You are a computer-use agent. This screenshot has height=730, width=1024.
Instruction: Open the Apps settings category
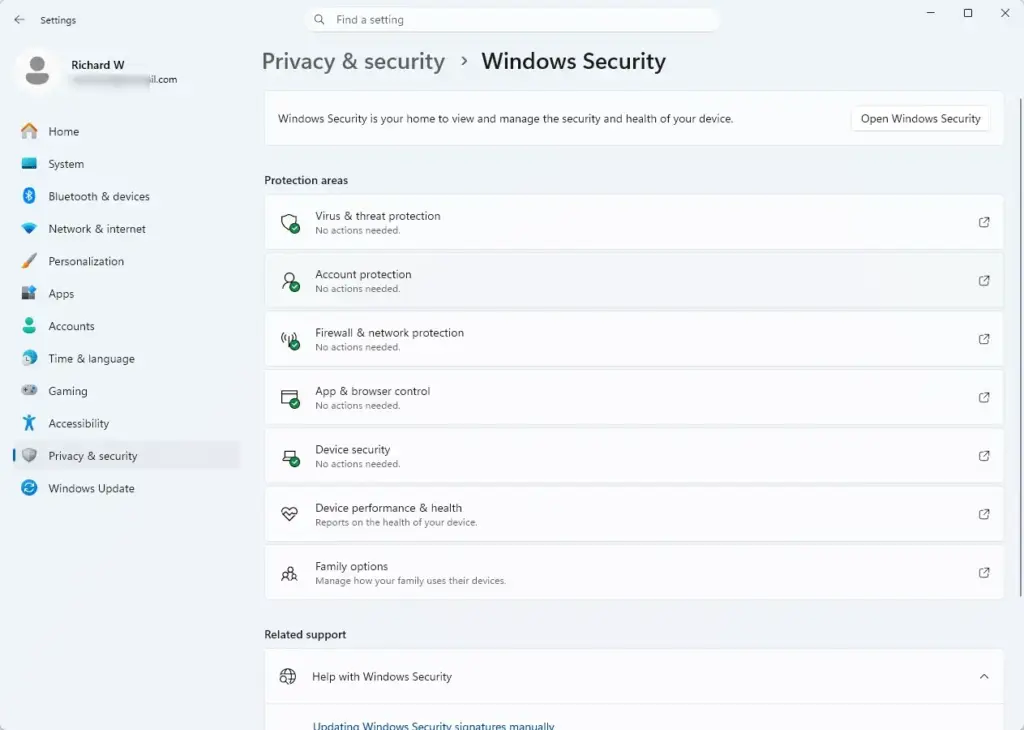[x=126, y=293]
